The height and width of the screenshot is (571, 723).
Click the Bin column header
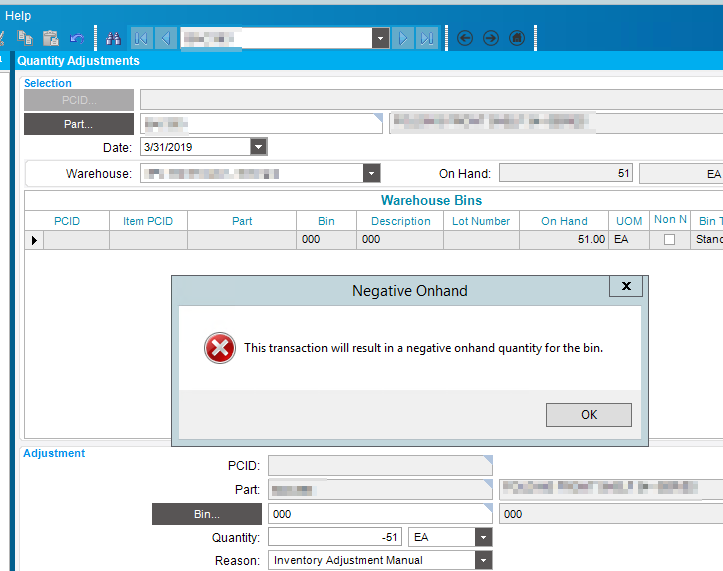coord(326,221)
